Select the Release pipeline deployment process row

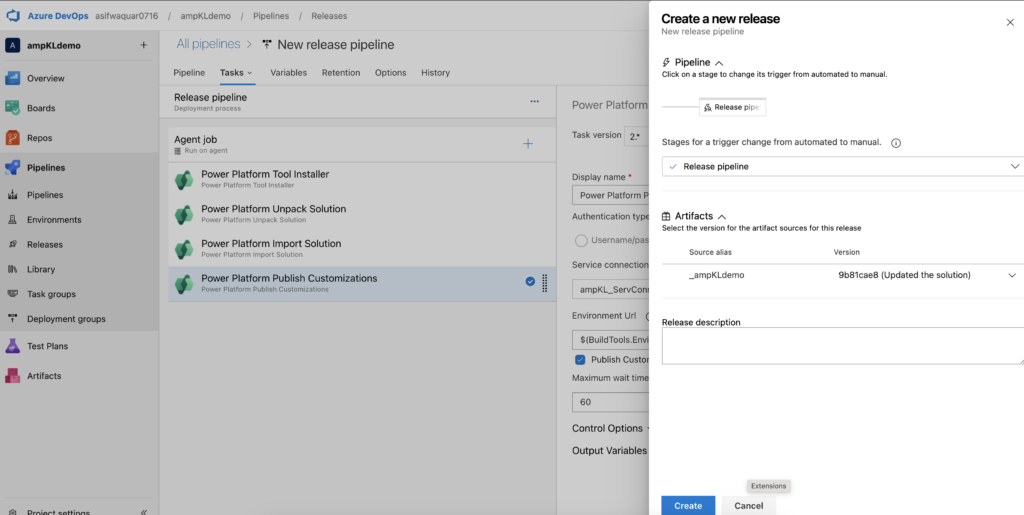click(x=358, y=102)
